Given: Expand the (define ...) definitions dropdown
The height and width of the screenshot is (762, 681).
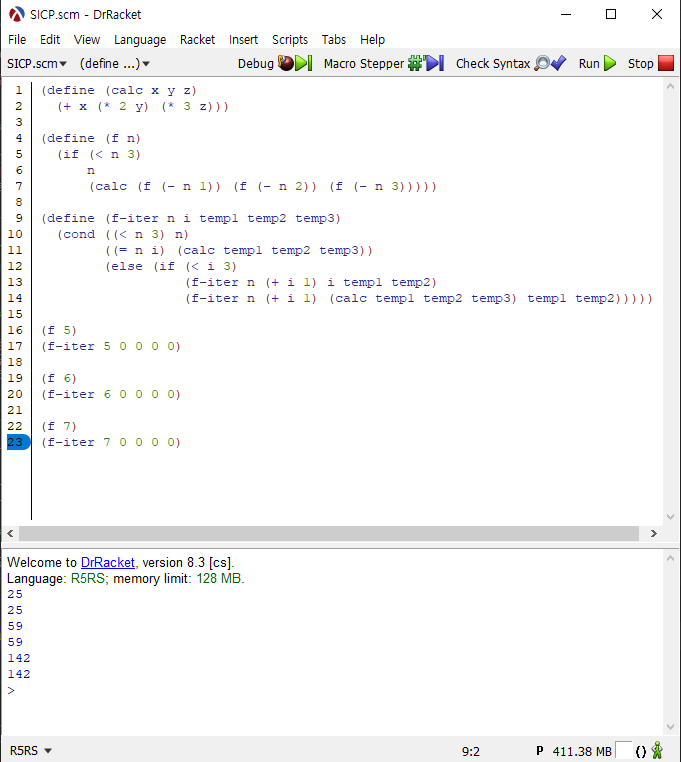Looking at the screenshot, I should (x=114, y=63).
